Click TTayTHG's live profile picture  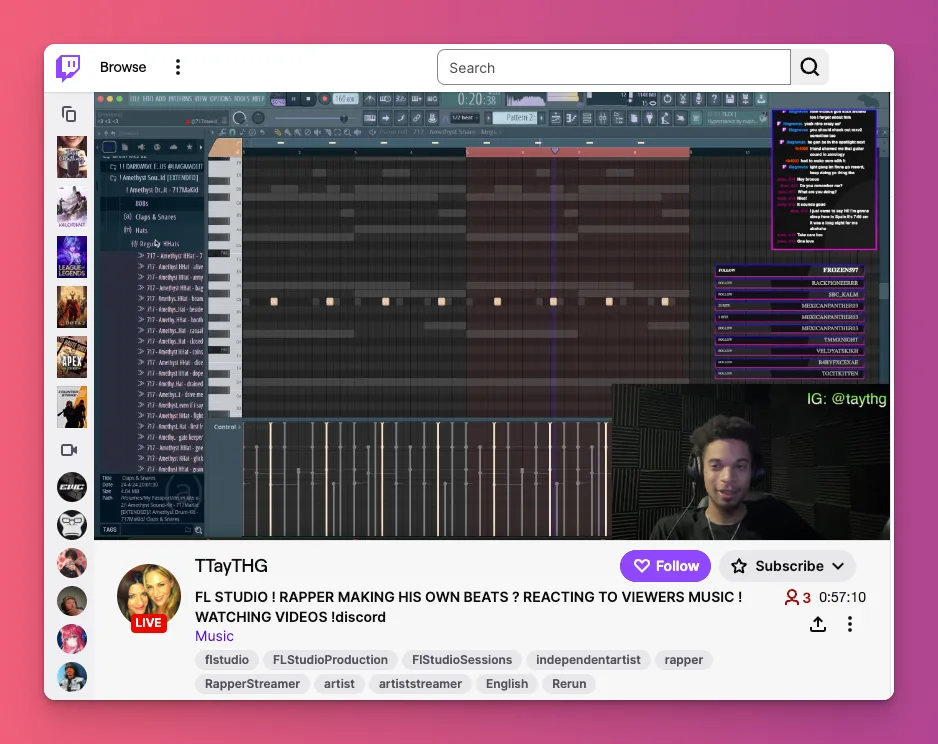(x=149, y=597)
